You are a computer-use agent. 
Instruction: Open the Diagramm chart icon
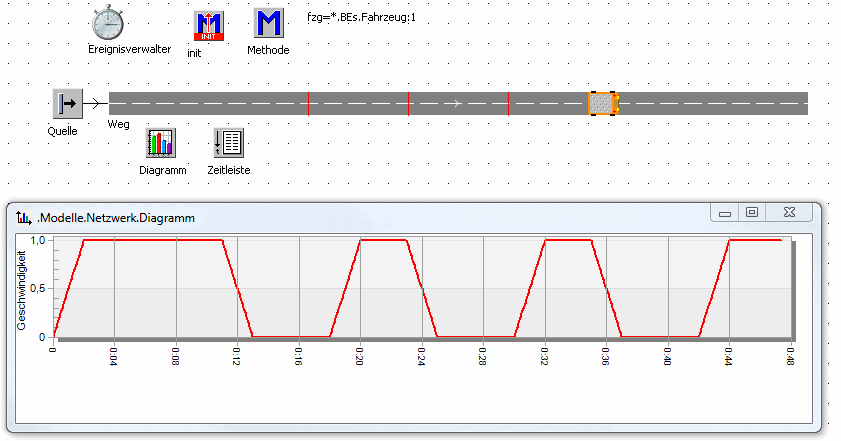[x=161, y=143]
